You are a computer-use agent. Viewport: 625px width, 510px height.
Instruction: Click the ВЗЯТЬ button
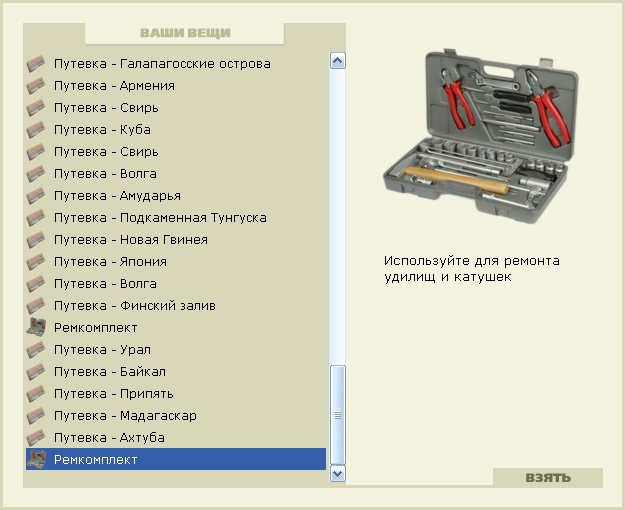[548, 478]
